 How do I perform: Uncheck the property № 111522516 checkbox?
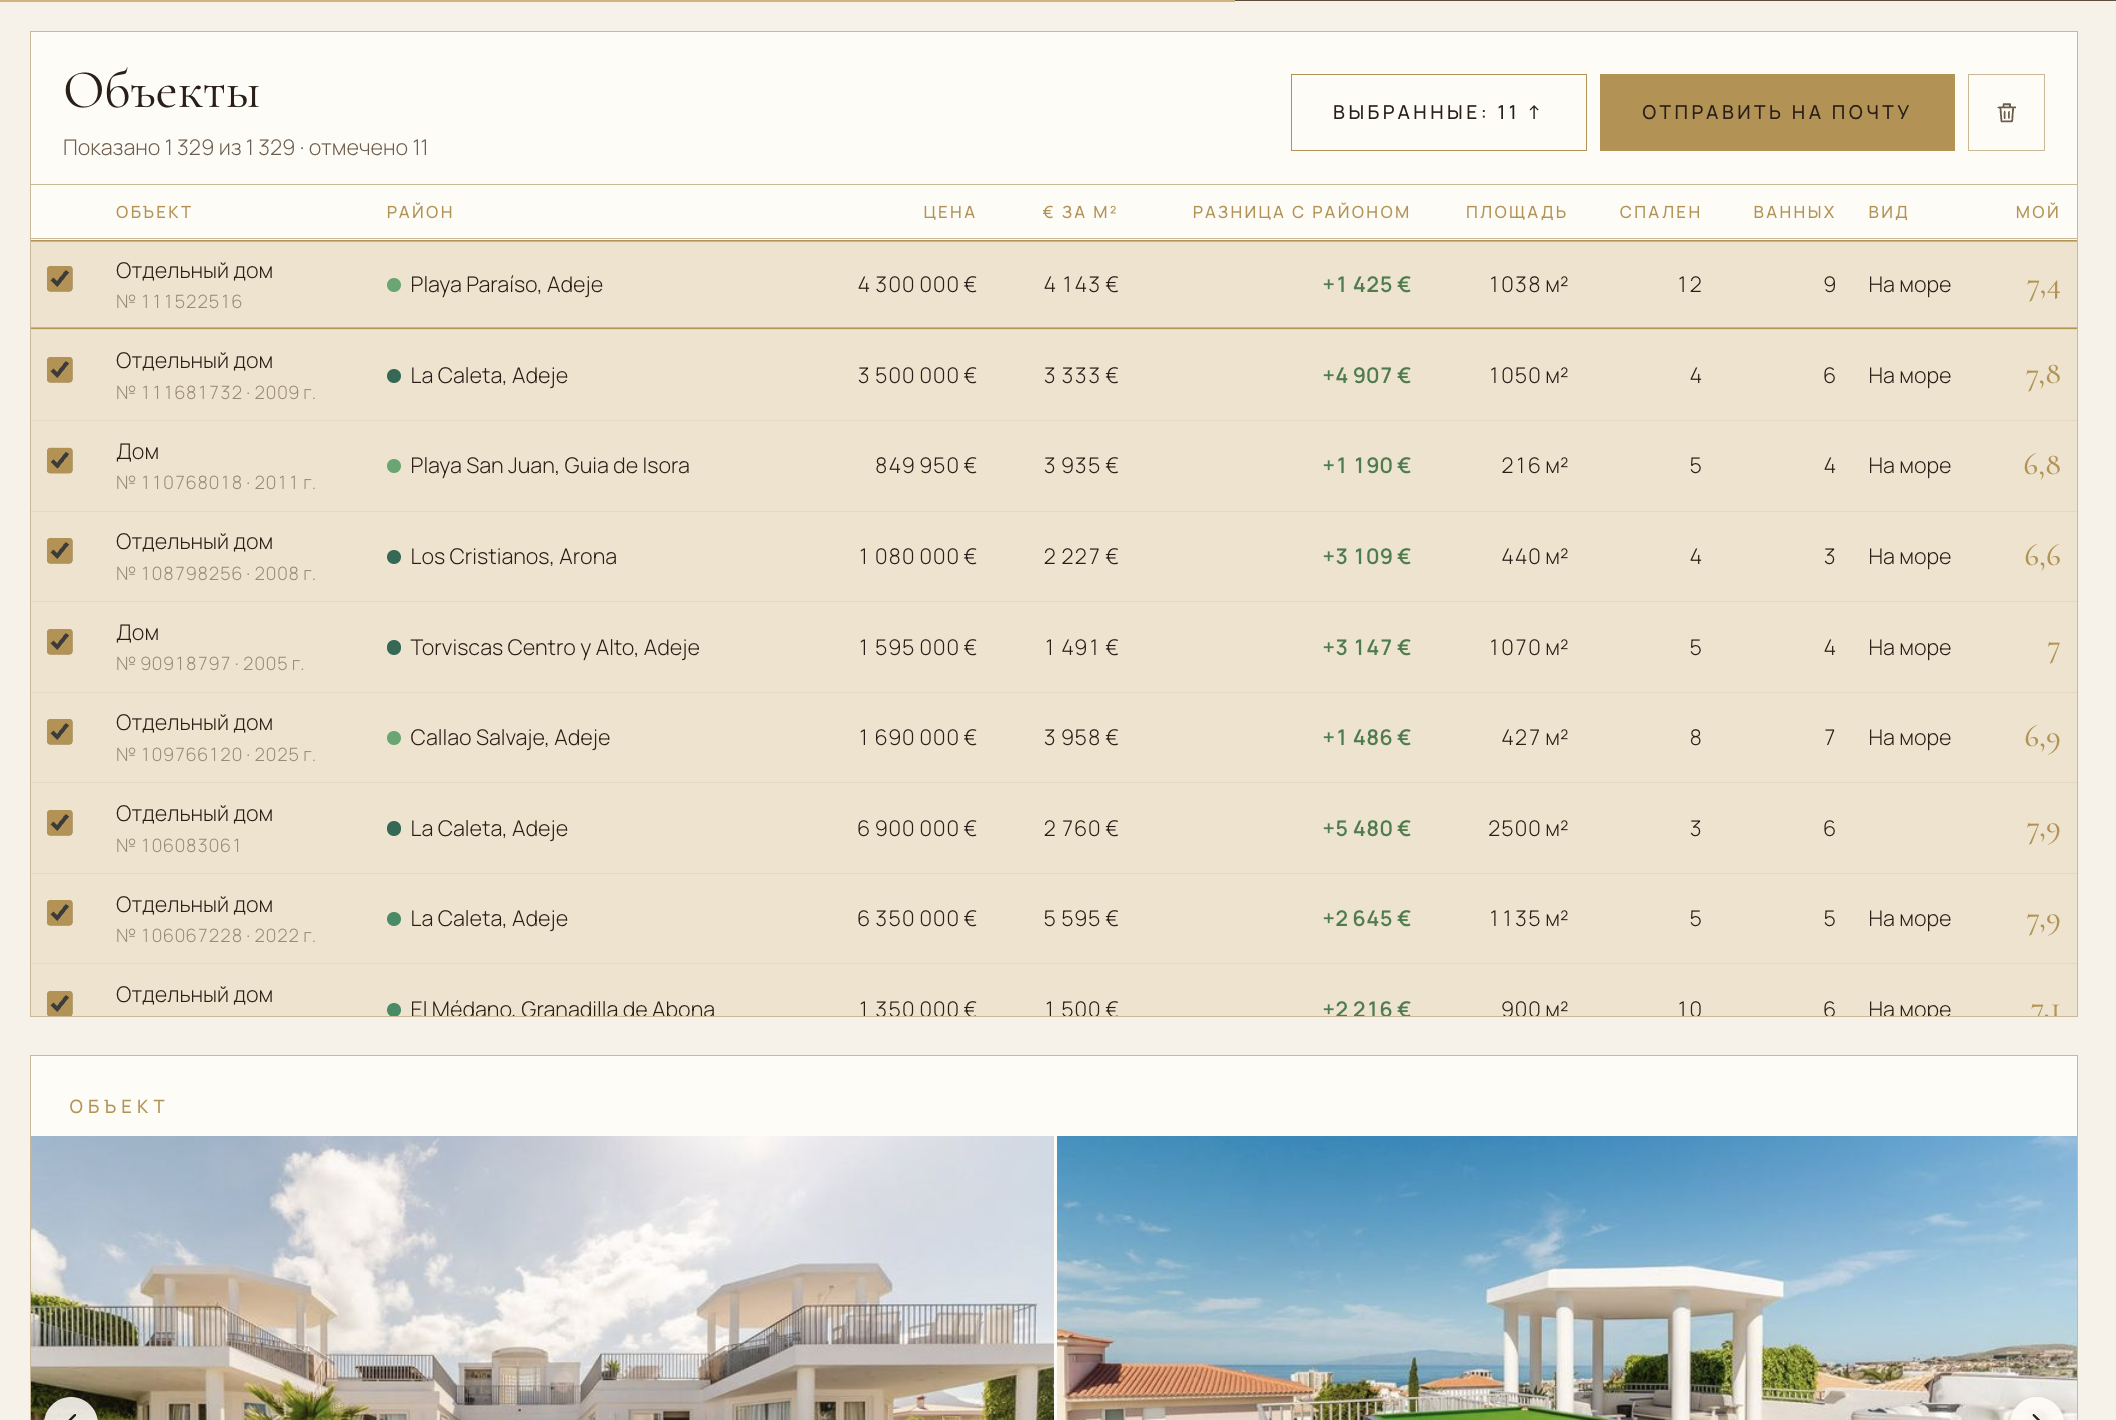(60, 279)
